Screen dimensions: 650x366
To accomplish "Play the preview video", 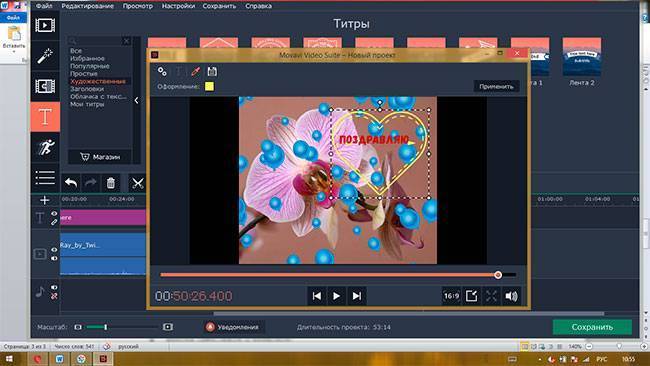I will 336,296.
